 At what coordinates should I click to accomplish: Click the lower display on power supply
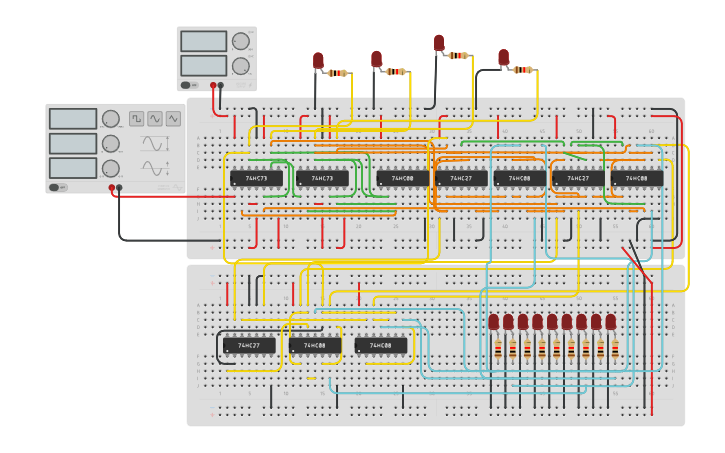pos(203,66)
